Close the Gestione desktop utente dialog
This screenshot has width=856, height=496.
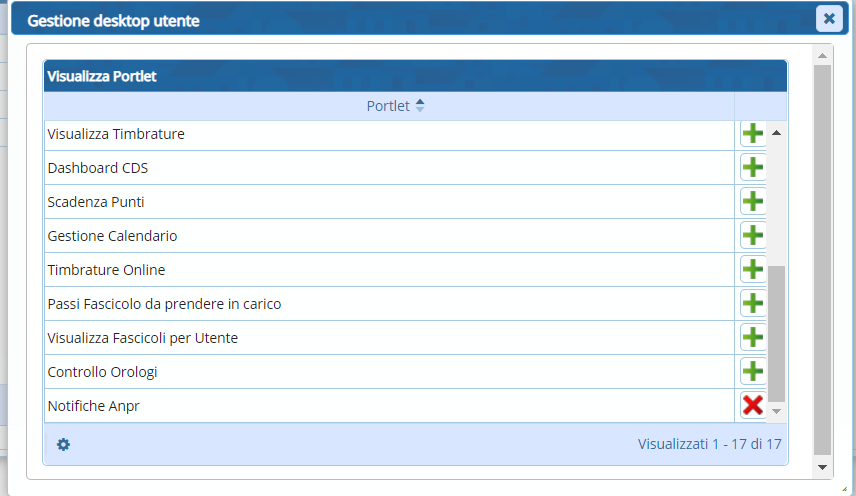tap(828, 19)
